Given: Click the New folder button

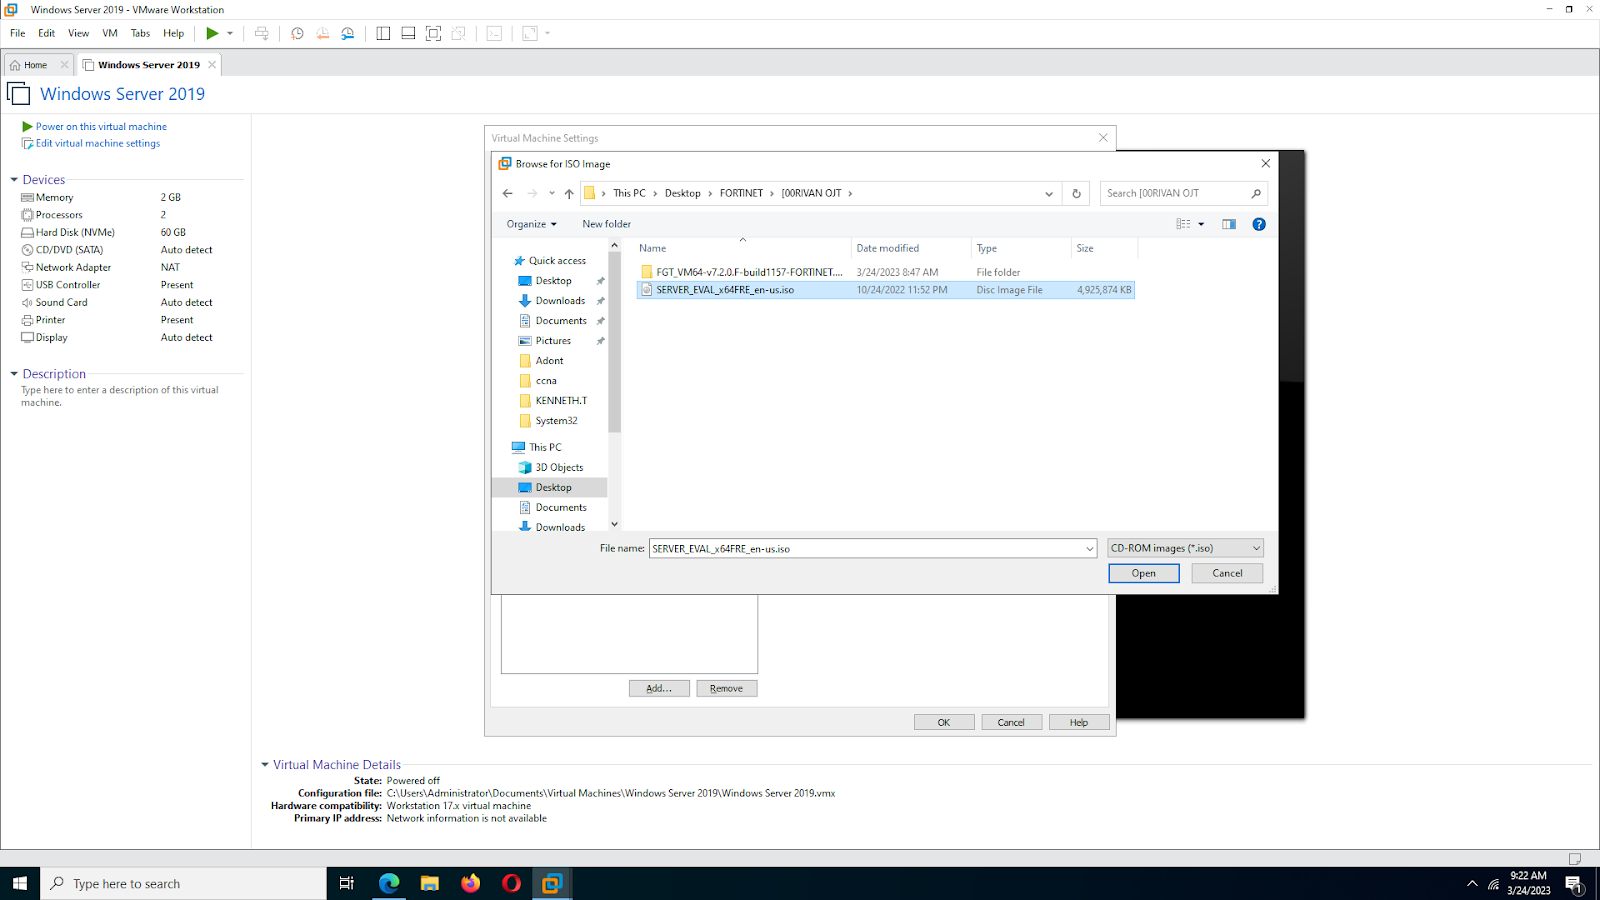Looking at the screenshot, I should tap(607, 224).
